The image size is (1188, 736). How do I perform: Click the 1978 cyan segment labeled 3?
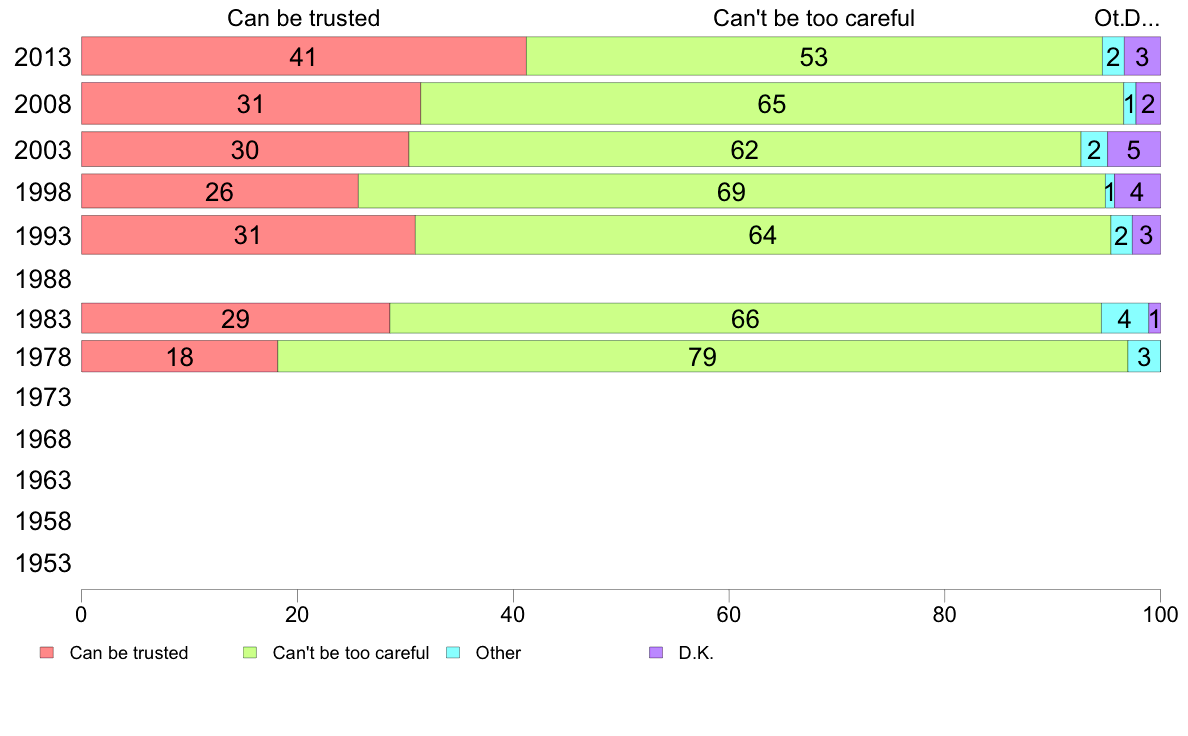click(1143, 357)
